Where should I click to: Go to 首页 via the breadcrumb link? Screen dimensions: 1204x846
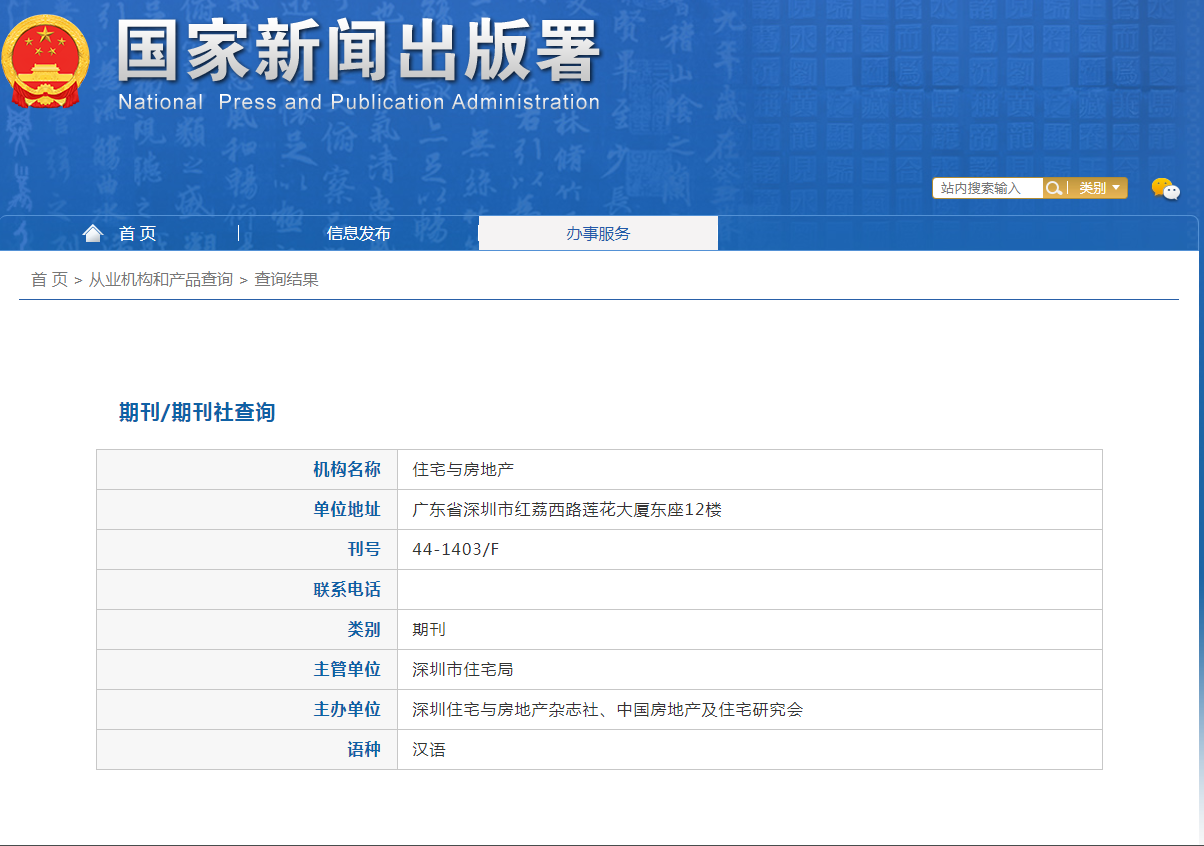[x=49, y=280]
